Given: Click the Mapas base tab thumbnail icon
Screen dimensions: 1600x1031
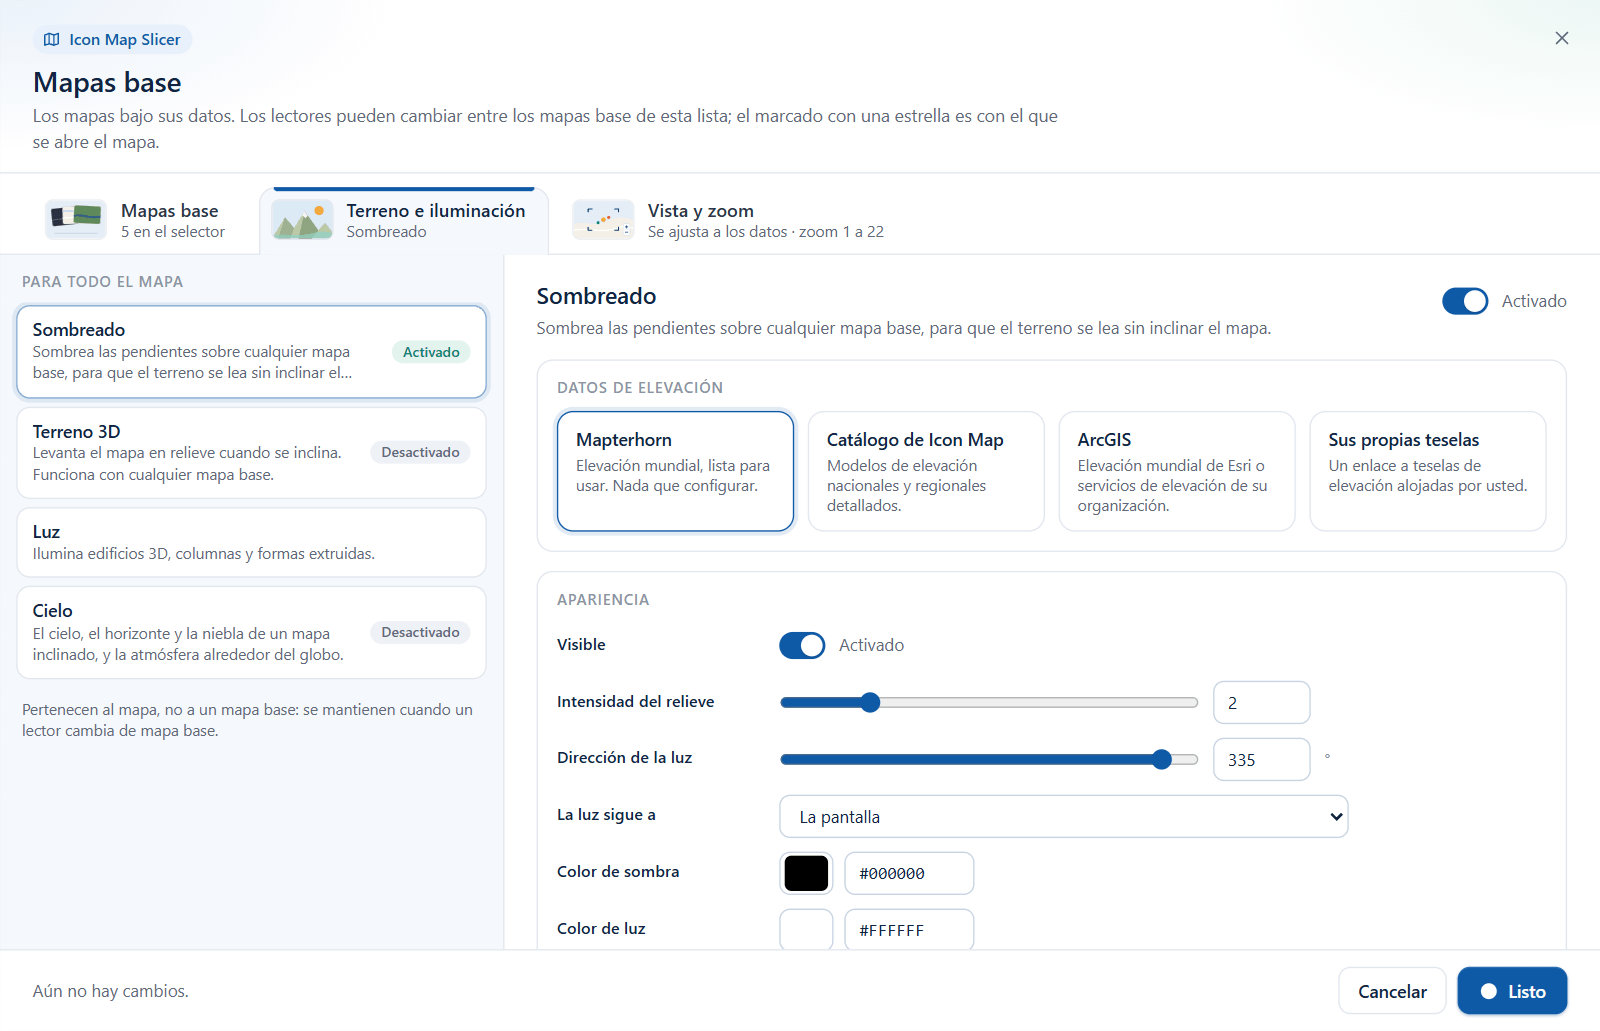Looking at the screenshot, I should click(76, 219).
